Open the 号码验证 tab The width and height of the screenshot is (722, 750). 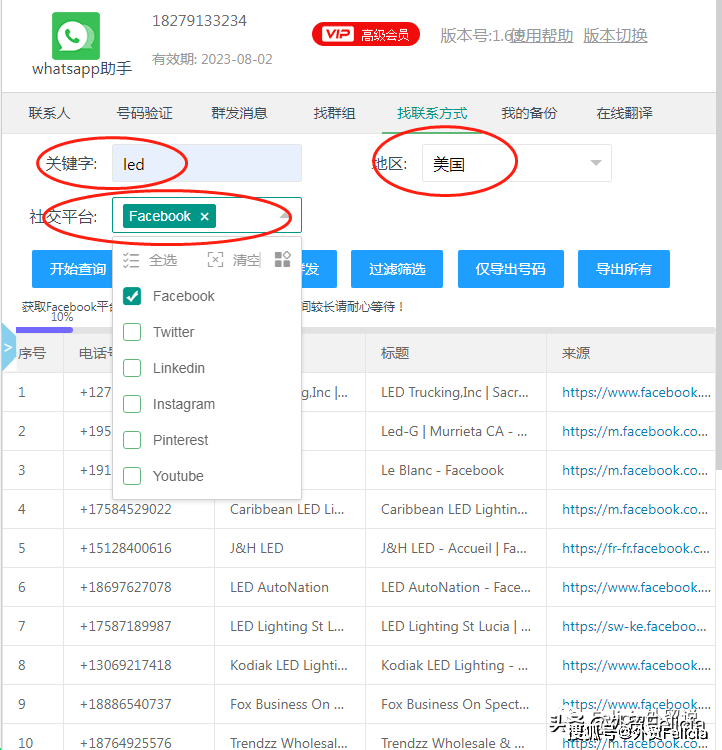click(x=144, y=113)
